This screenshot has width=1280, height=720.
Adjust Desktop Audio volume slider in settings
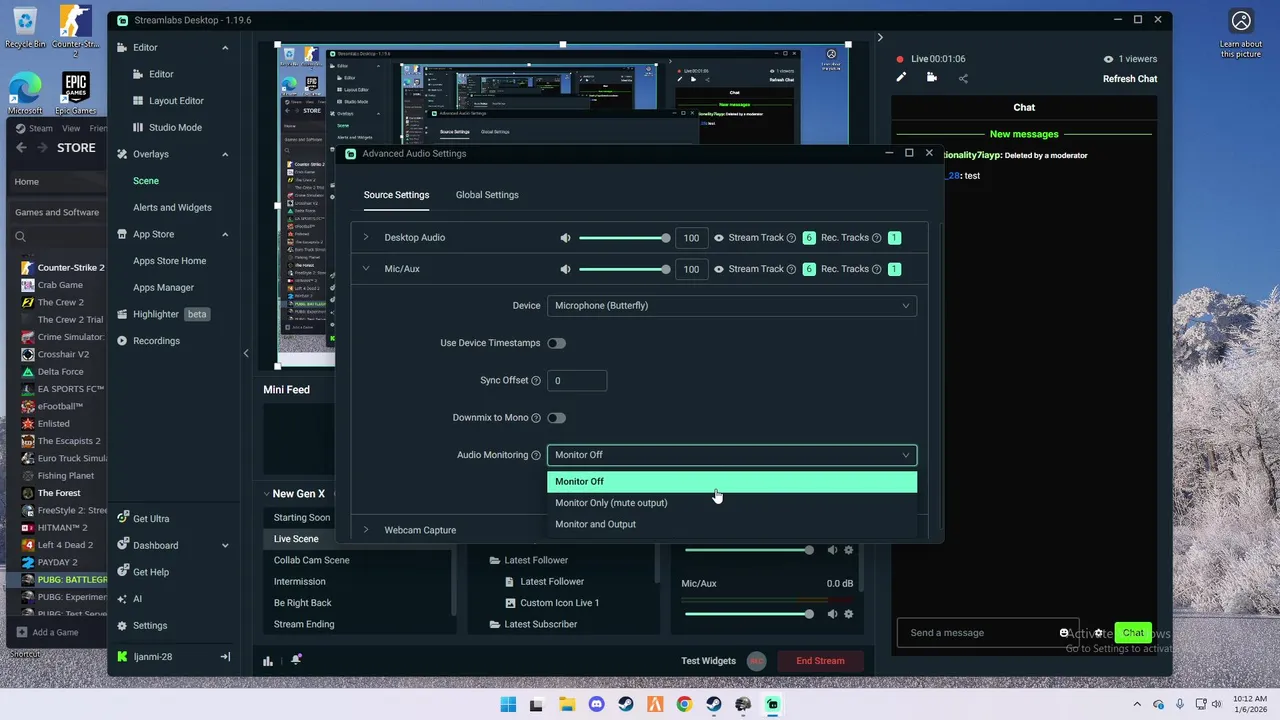(623, 238)
